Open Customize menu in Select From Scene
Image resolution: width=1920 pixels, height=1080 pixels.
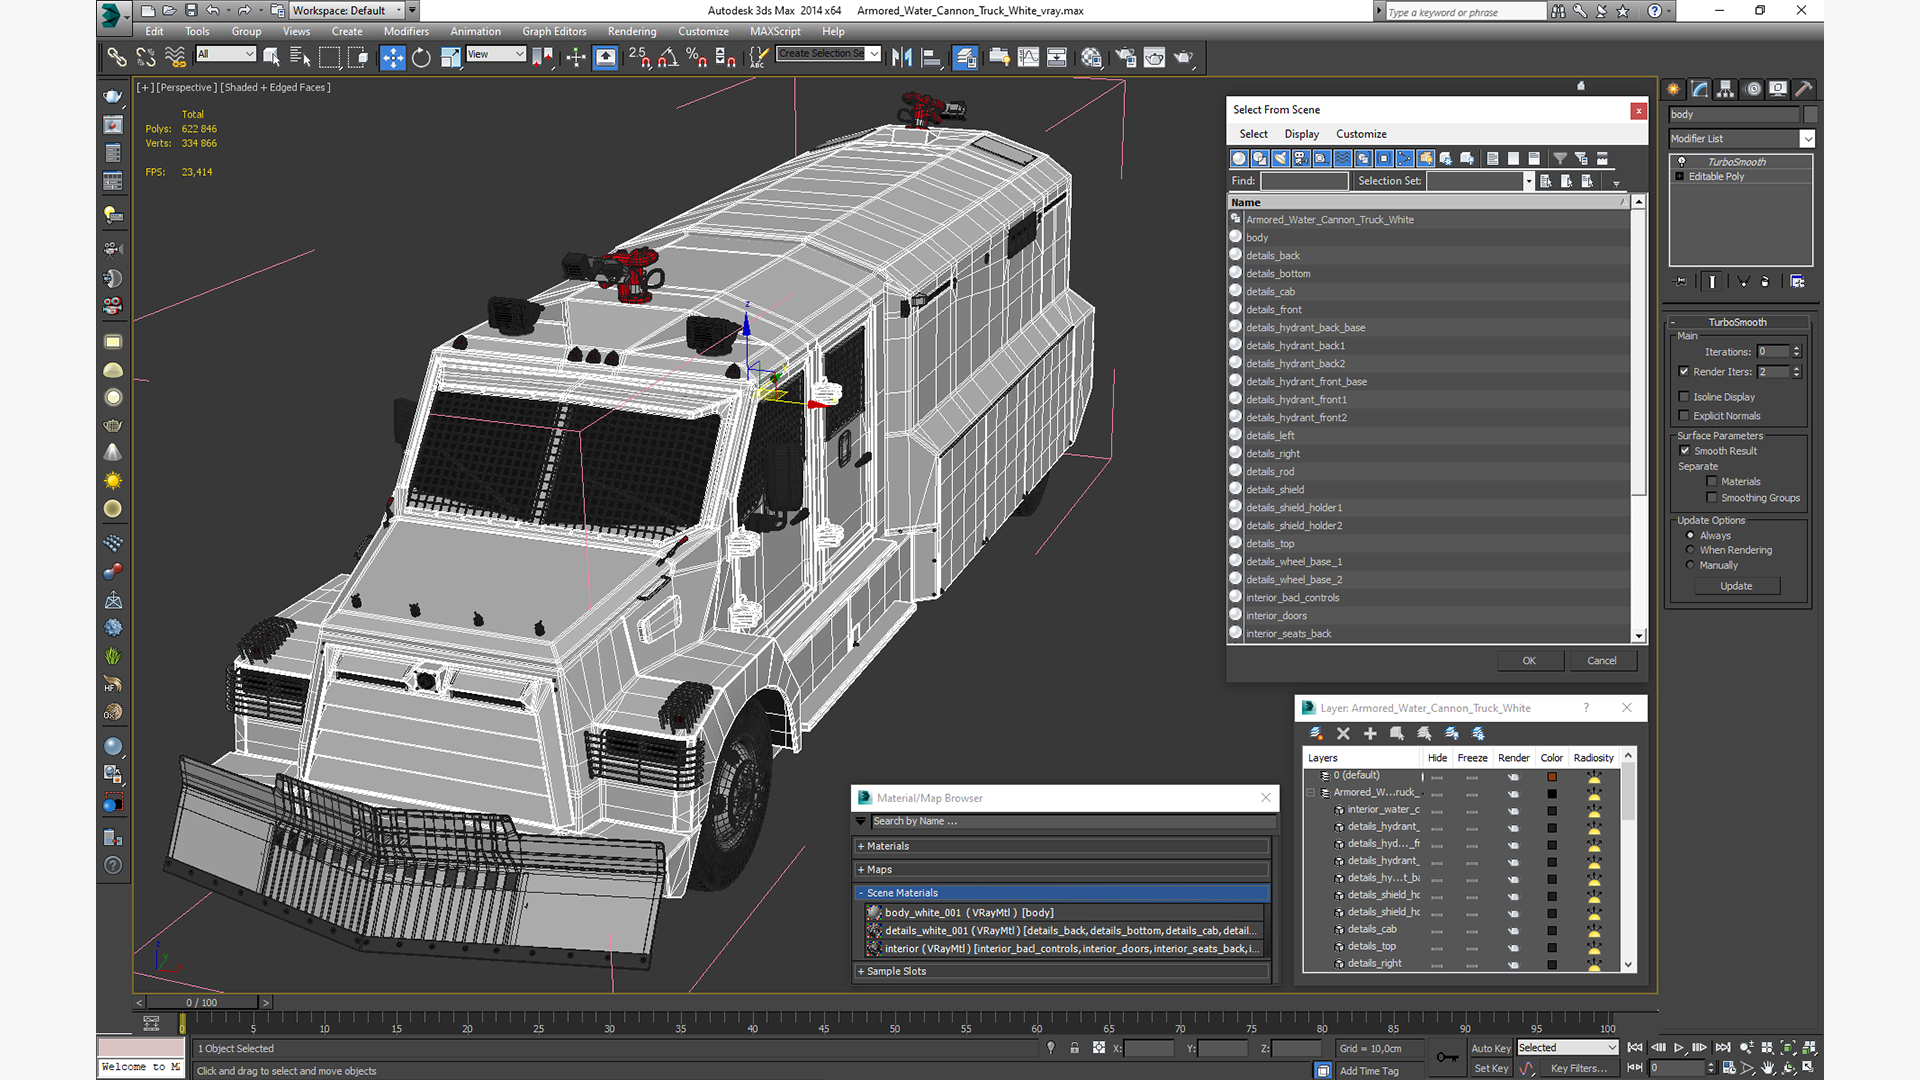[x=1361, y=134]
